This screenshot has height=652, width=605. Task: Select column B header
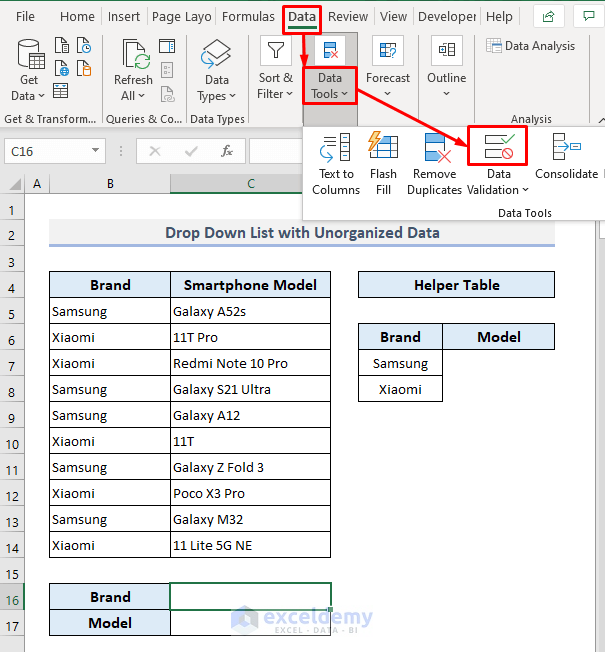pyautogui.click(x=110, y=183)
